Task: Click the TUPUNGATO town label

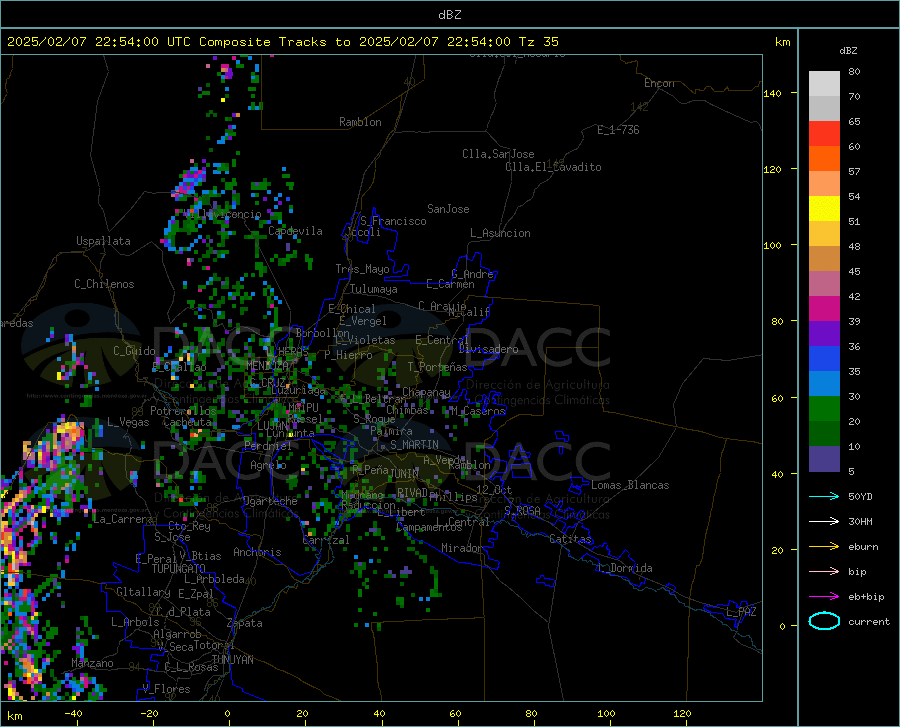Action: [x=179, y=569]
